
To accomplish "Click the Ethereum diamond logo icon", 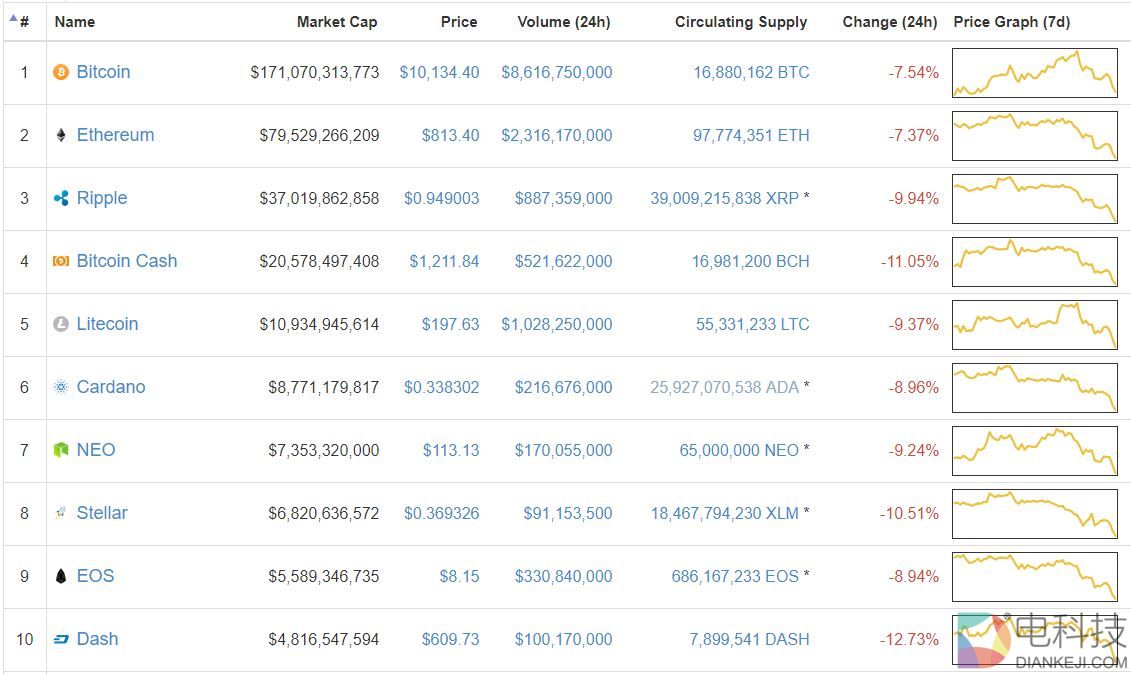I will 61,135.
